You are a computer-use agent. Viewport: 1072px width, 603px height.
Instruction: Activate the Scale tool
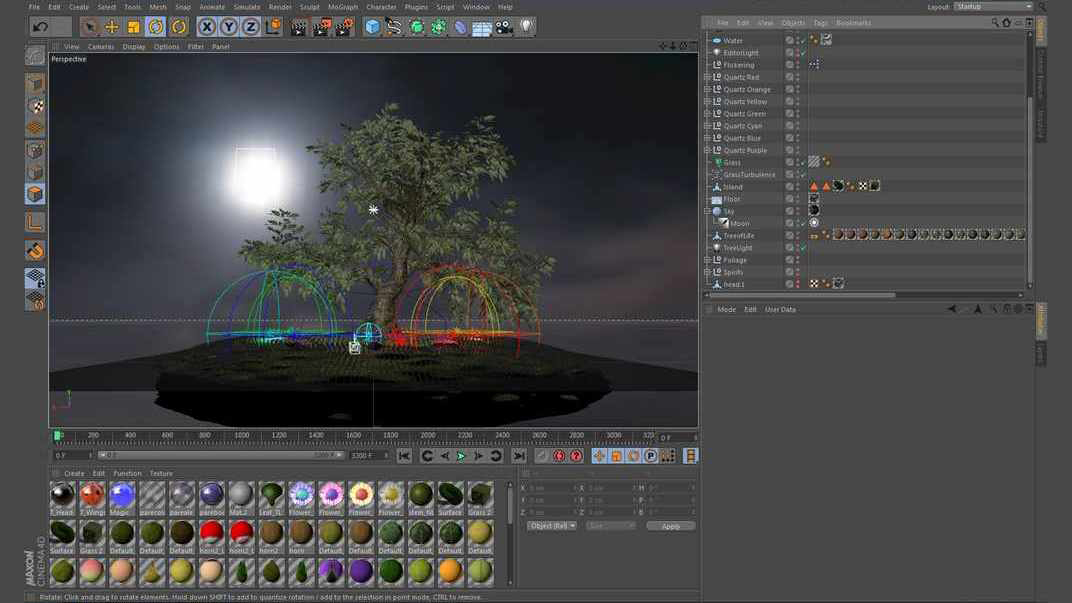[x=134, y=27]
